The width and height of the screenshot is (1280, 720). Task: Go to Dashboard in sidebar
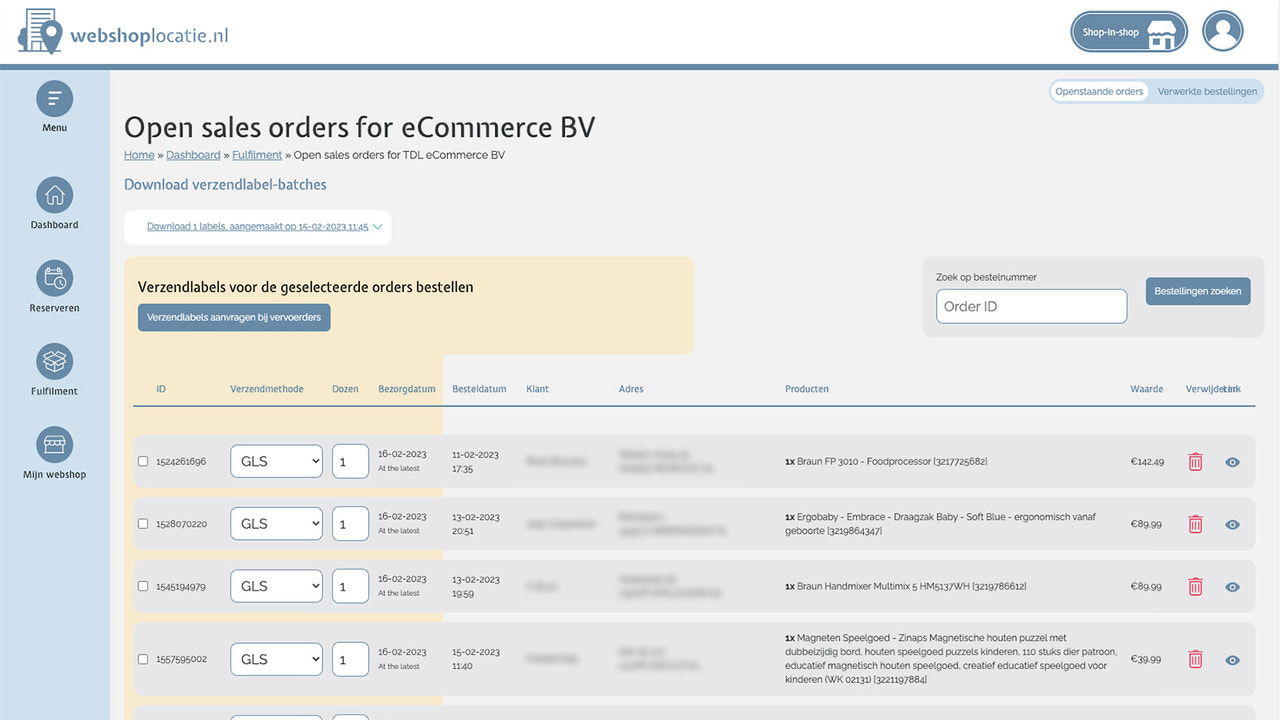55,196
